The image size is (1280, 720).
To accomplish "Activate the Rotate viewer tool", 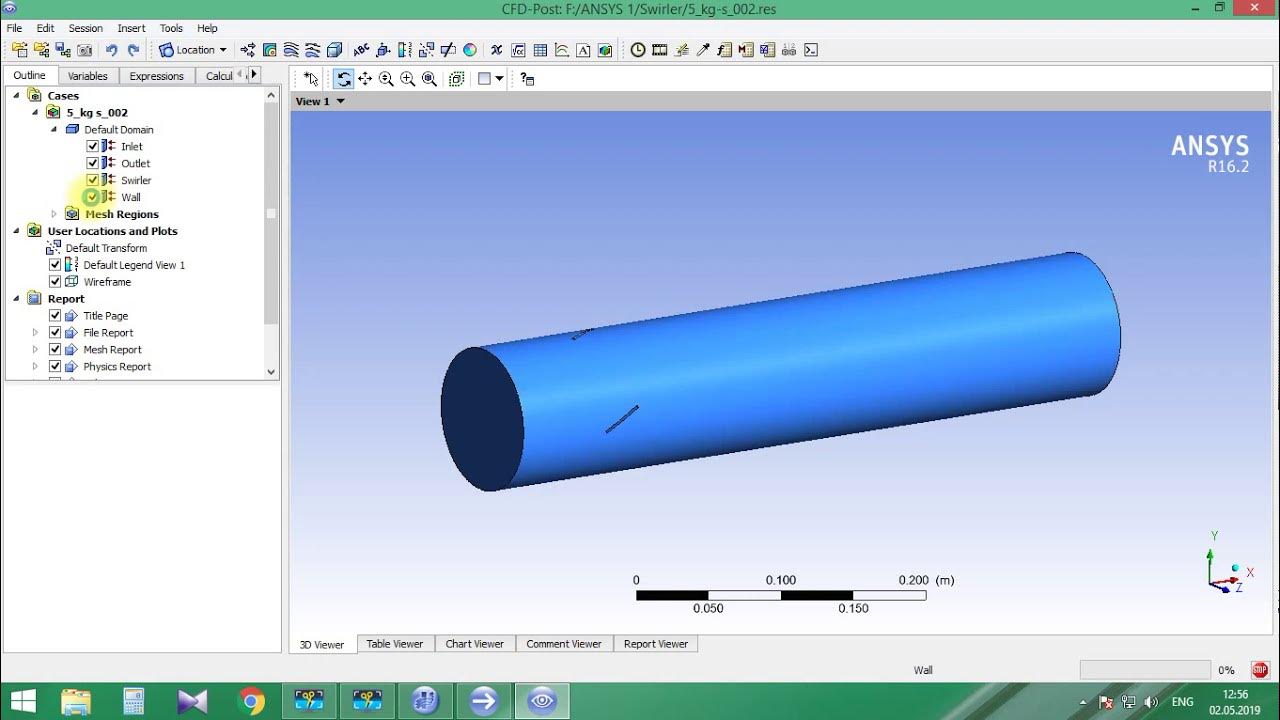I will [343, 78].
